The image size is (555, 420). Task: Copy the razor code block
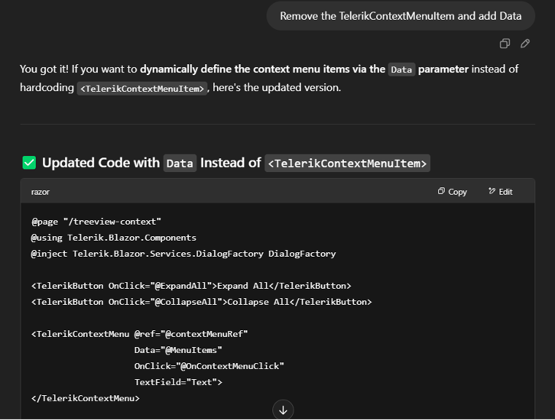(x=452, y=192)
